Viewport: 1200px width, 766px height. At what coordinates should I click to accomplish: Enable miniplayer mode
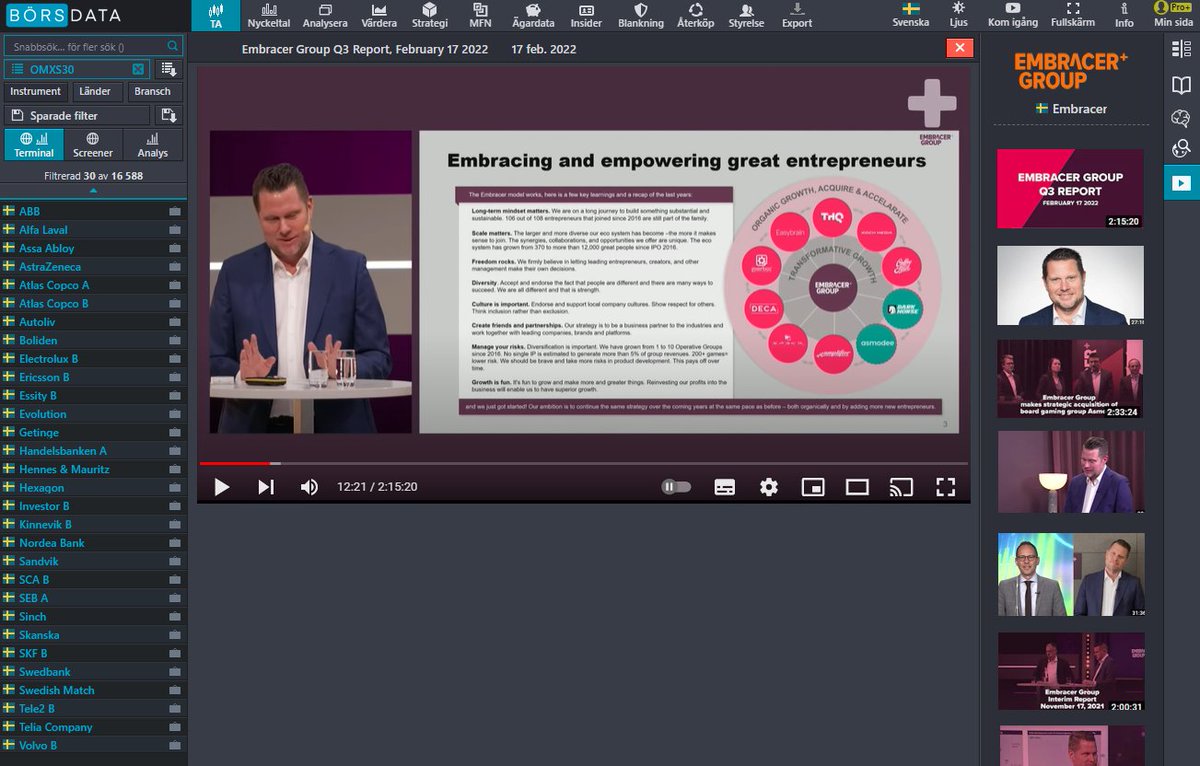point(813,487)
